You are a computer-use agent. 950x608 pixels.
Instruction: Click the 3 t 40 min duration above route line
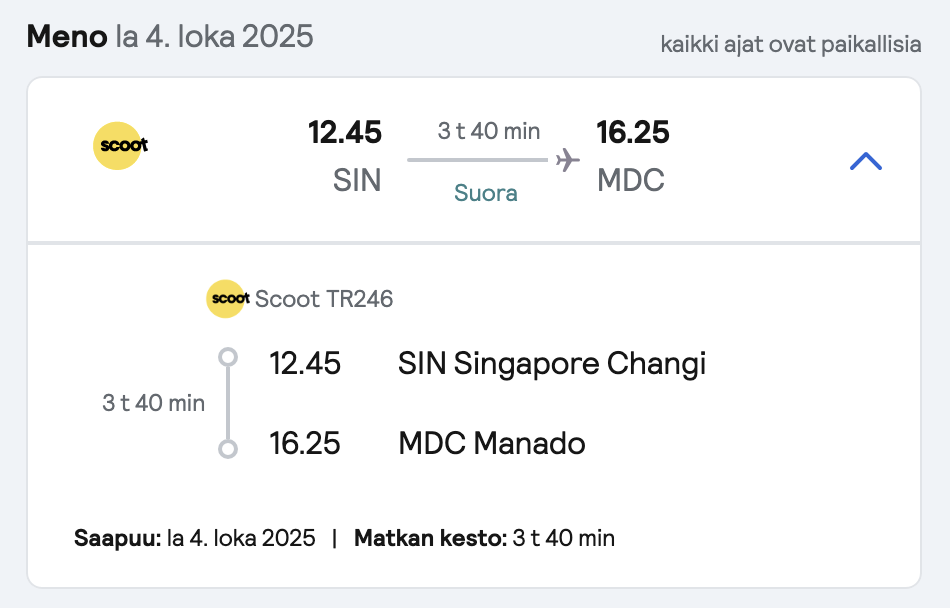(489, 131)
